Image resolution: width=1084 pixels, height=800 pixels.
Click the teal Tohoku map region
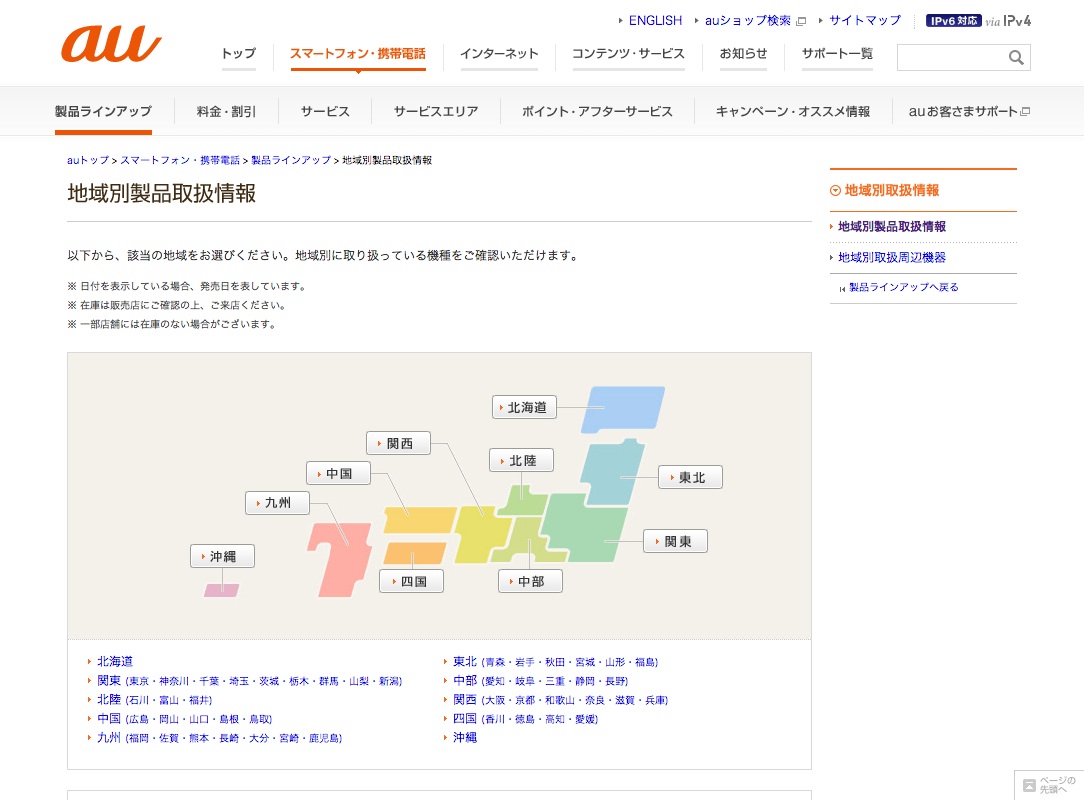(x=612, y=472)
